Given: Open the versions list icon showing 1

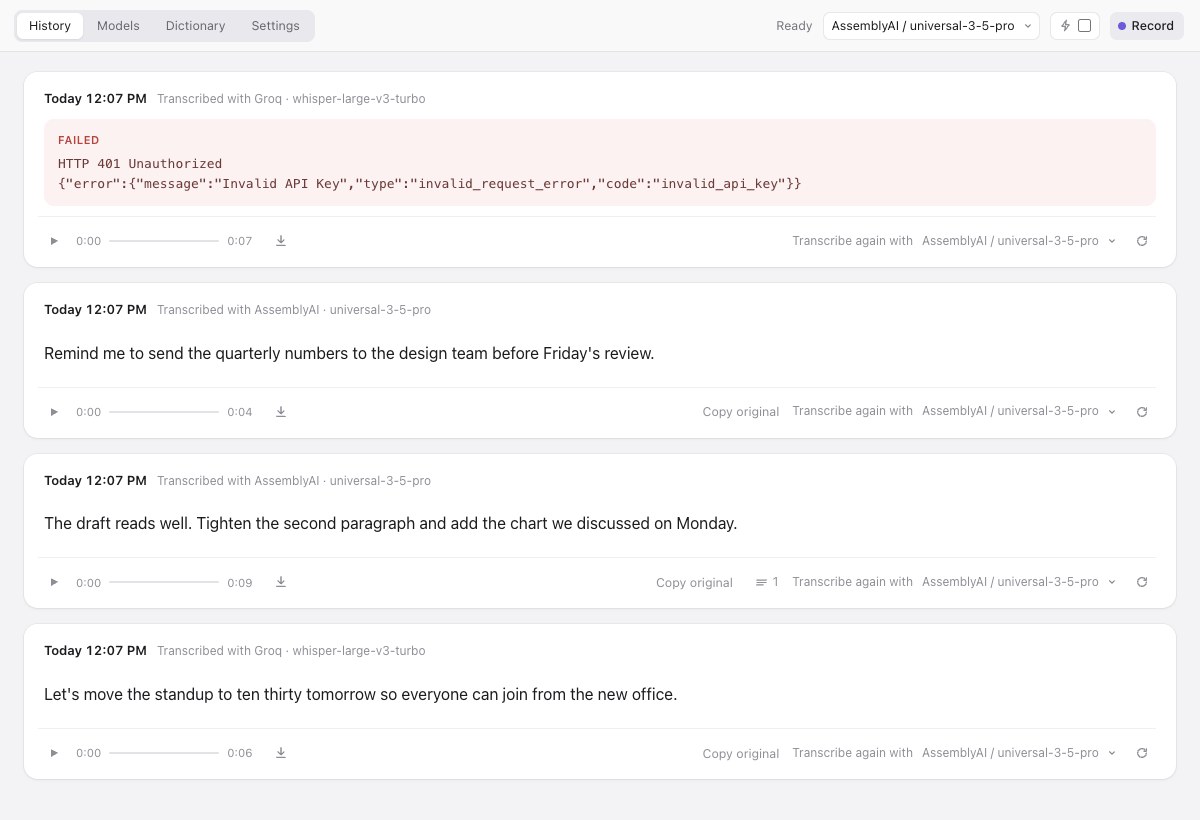Looking at the screenshot, I should click(x=767, y=582).
